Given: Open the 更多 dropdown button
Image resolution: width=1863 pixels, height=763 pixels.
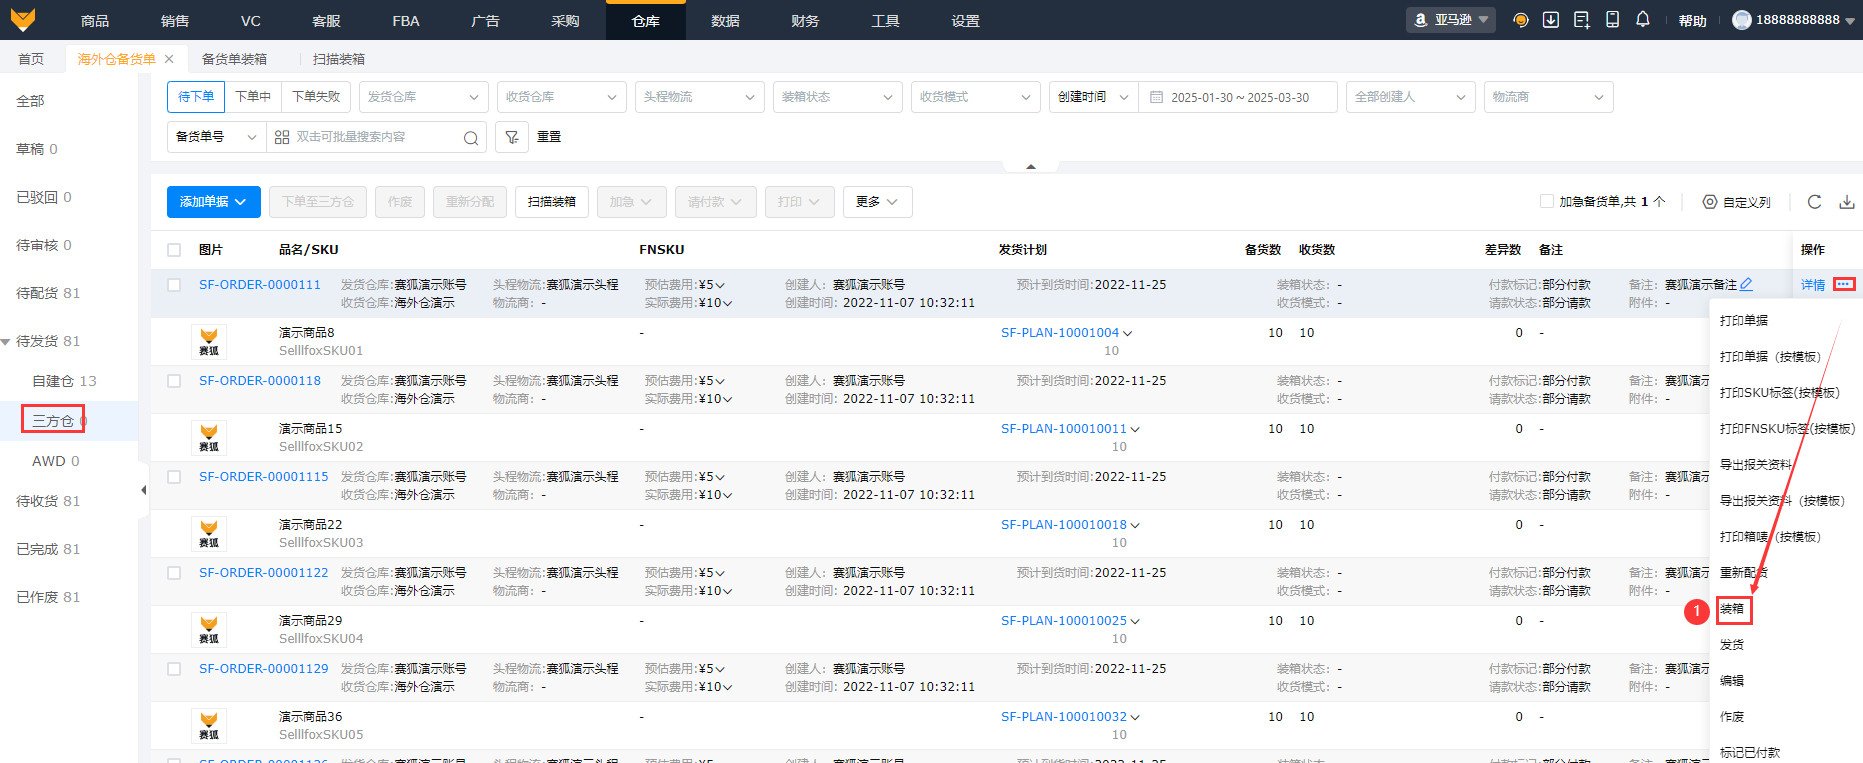Looking at the screenshot, I should pyautogui.click(x=877, y=202).
